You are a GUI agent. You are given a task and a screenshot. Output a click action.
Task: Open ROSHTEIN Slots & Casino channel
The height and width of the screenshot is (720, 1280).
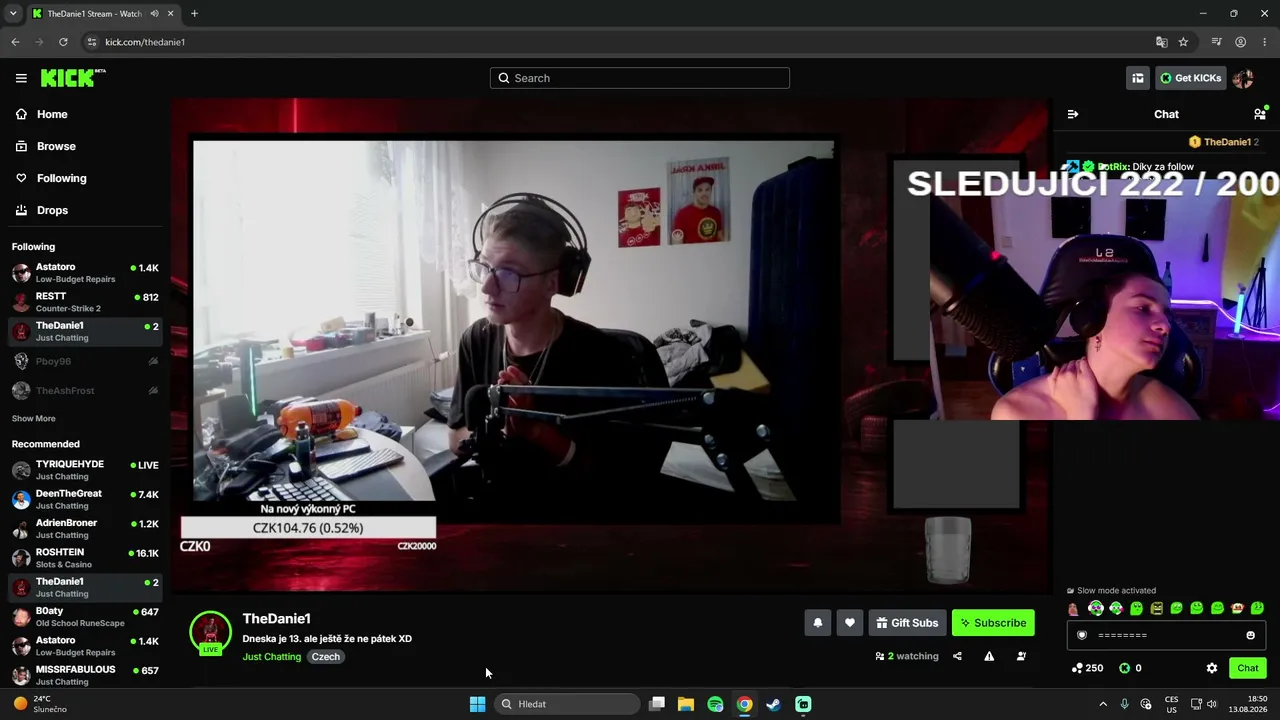point(84,558)
